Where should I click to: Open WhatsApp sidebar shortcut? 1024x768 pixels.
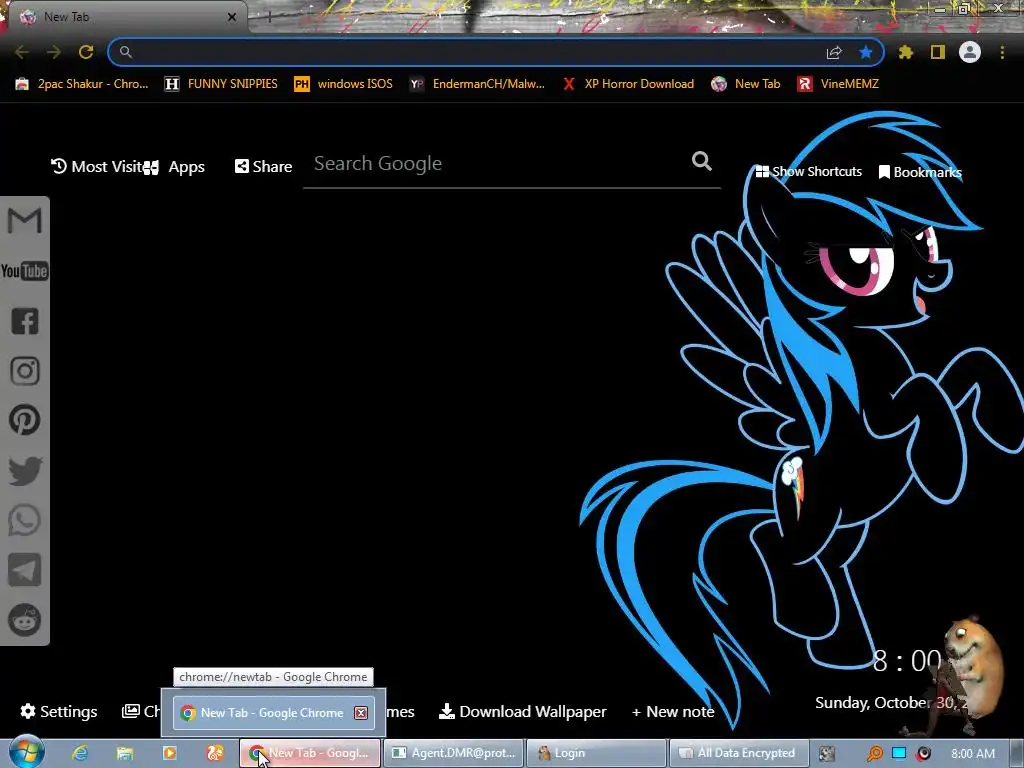click(x=25, y=520)
